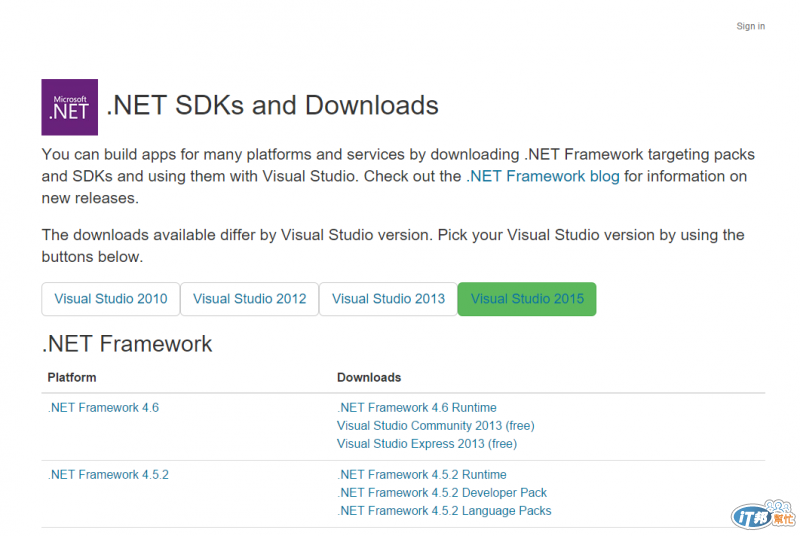Download .NET Framework 4.6 Runtime
This screenshot has height=536, width=800.
pos(417,408)
